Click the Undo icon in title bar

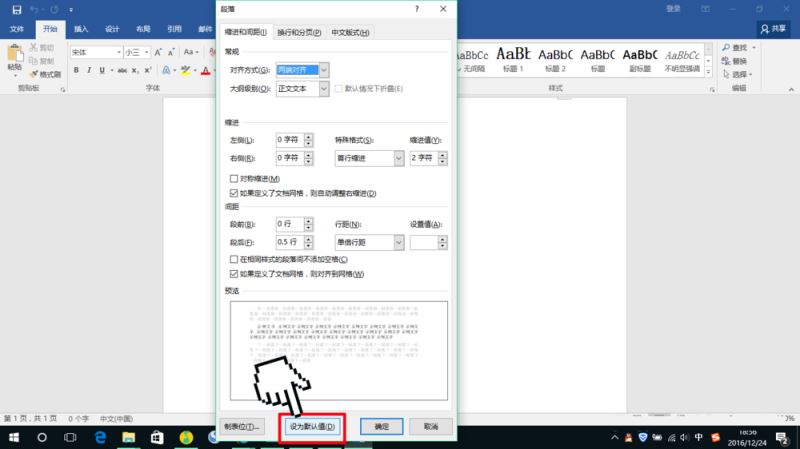click(35, 10)
